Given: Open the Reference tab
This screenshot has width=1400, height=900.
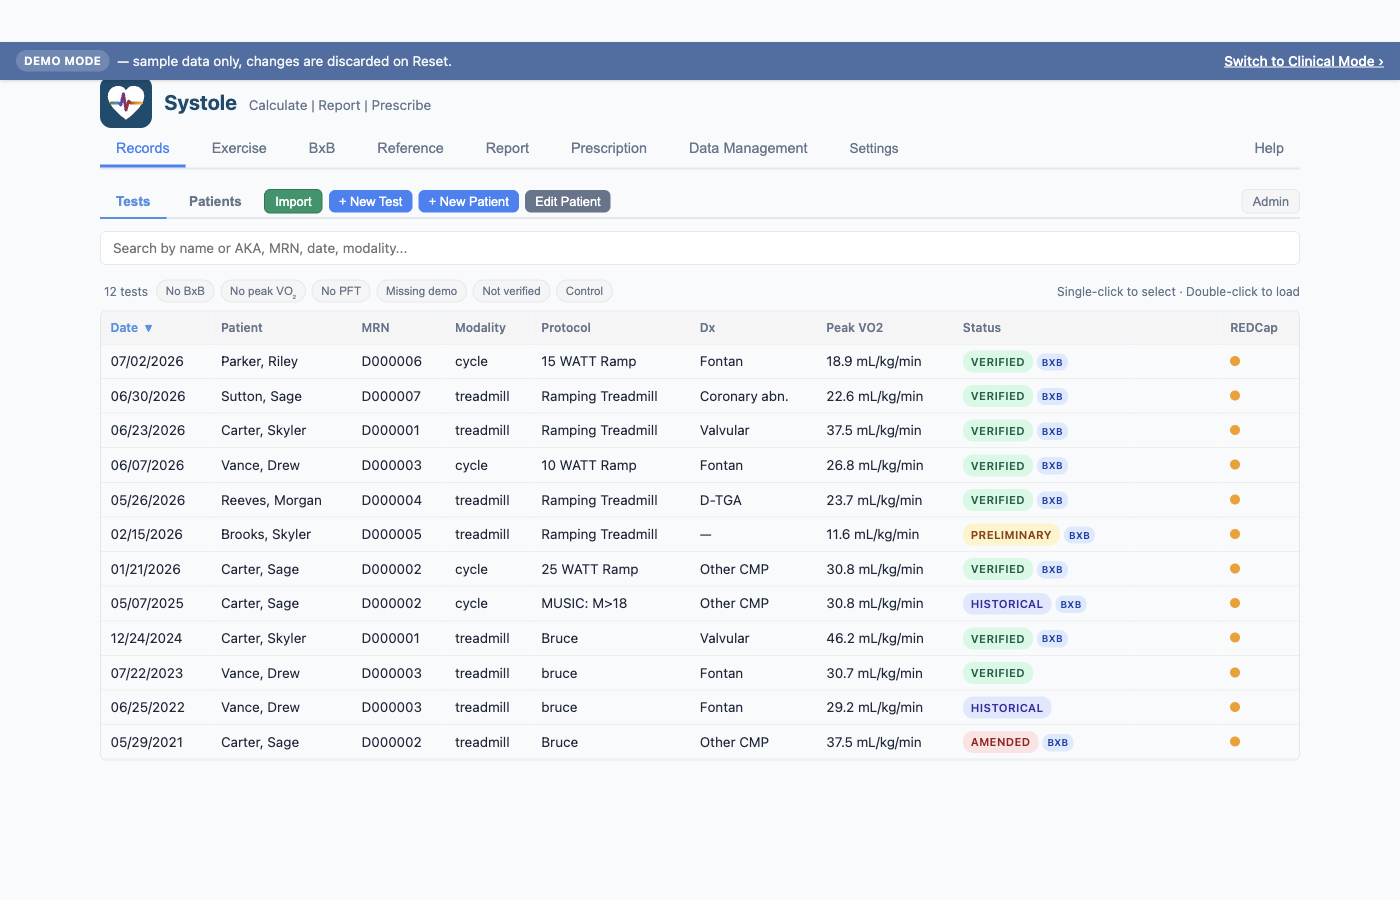Looking at the screenshot, I should coord(410,148).
